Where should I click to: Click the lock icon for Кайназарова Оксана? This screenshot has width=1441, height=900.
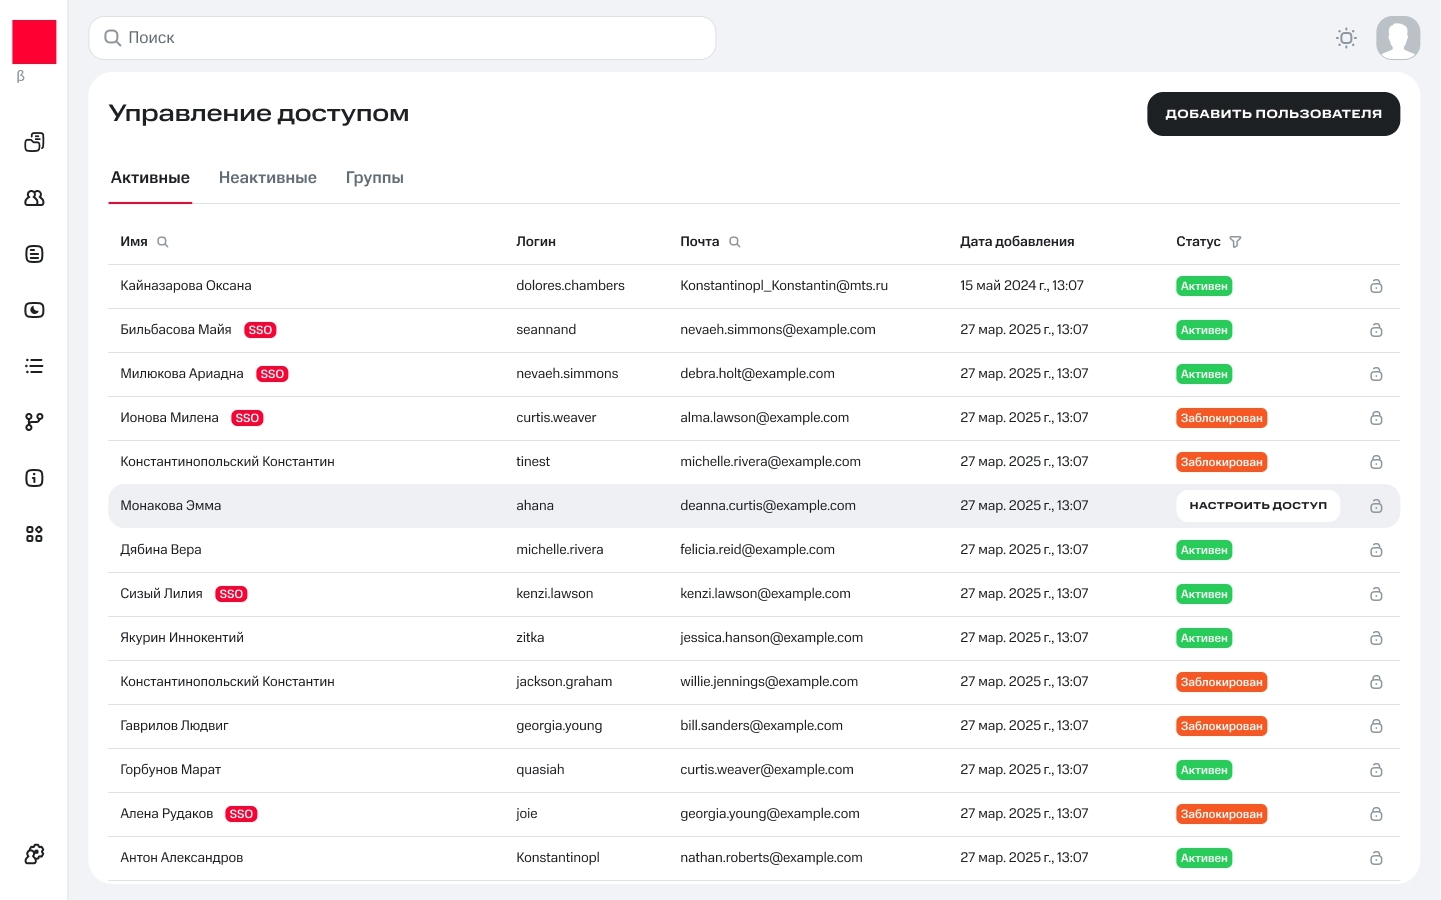pos(1376,286)
